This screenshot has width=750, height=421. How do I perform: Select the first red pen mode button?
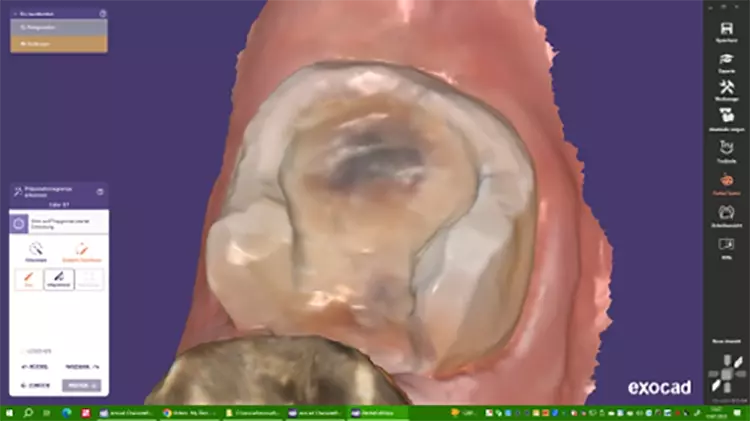27,280
